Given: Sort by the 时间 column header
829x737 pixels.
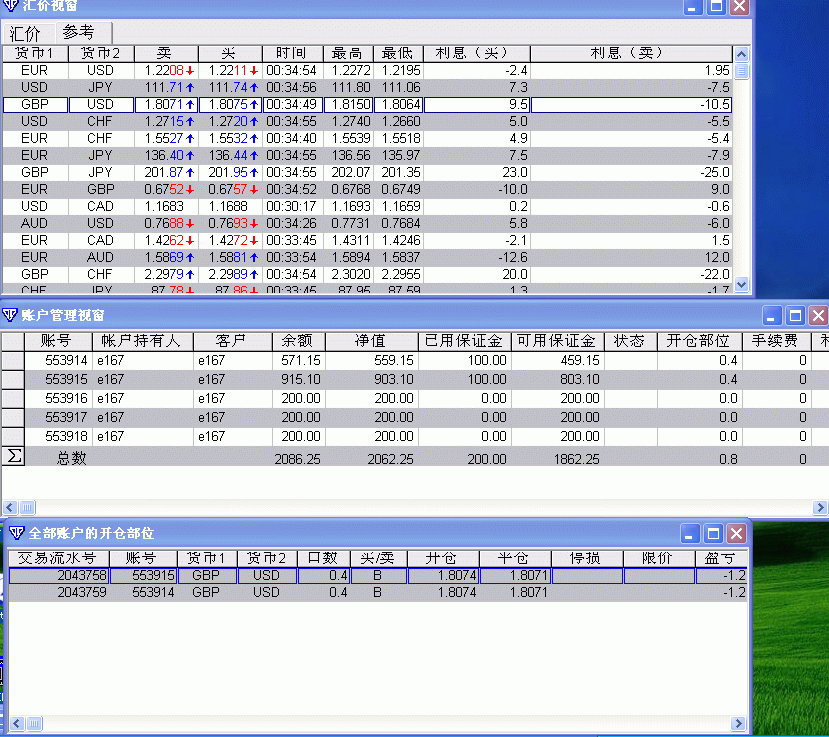Looking at the screenshot, I should point(292,53).
